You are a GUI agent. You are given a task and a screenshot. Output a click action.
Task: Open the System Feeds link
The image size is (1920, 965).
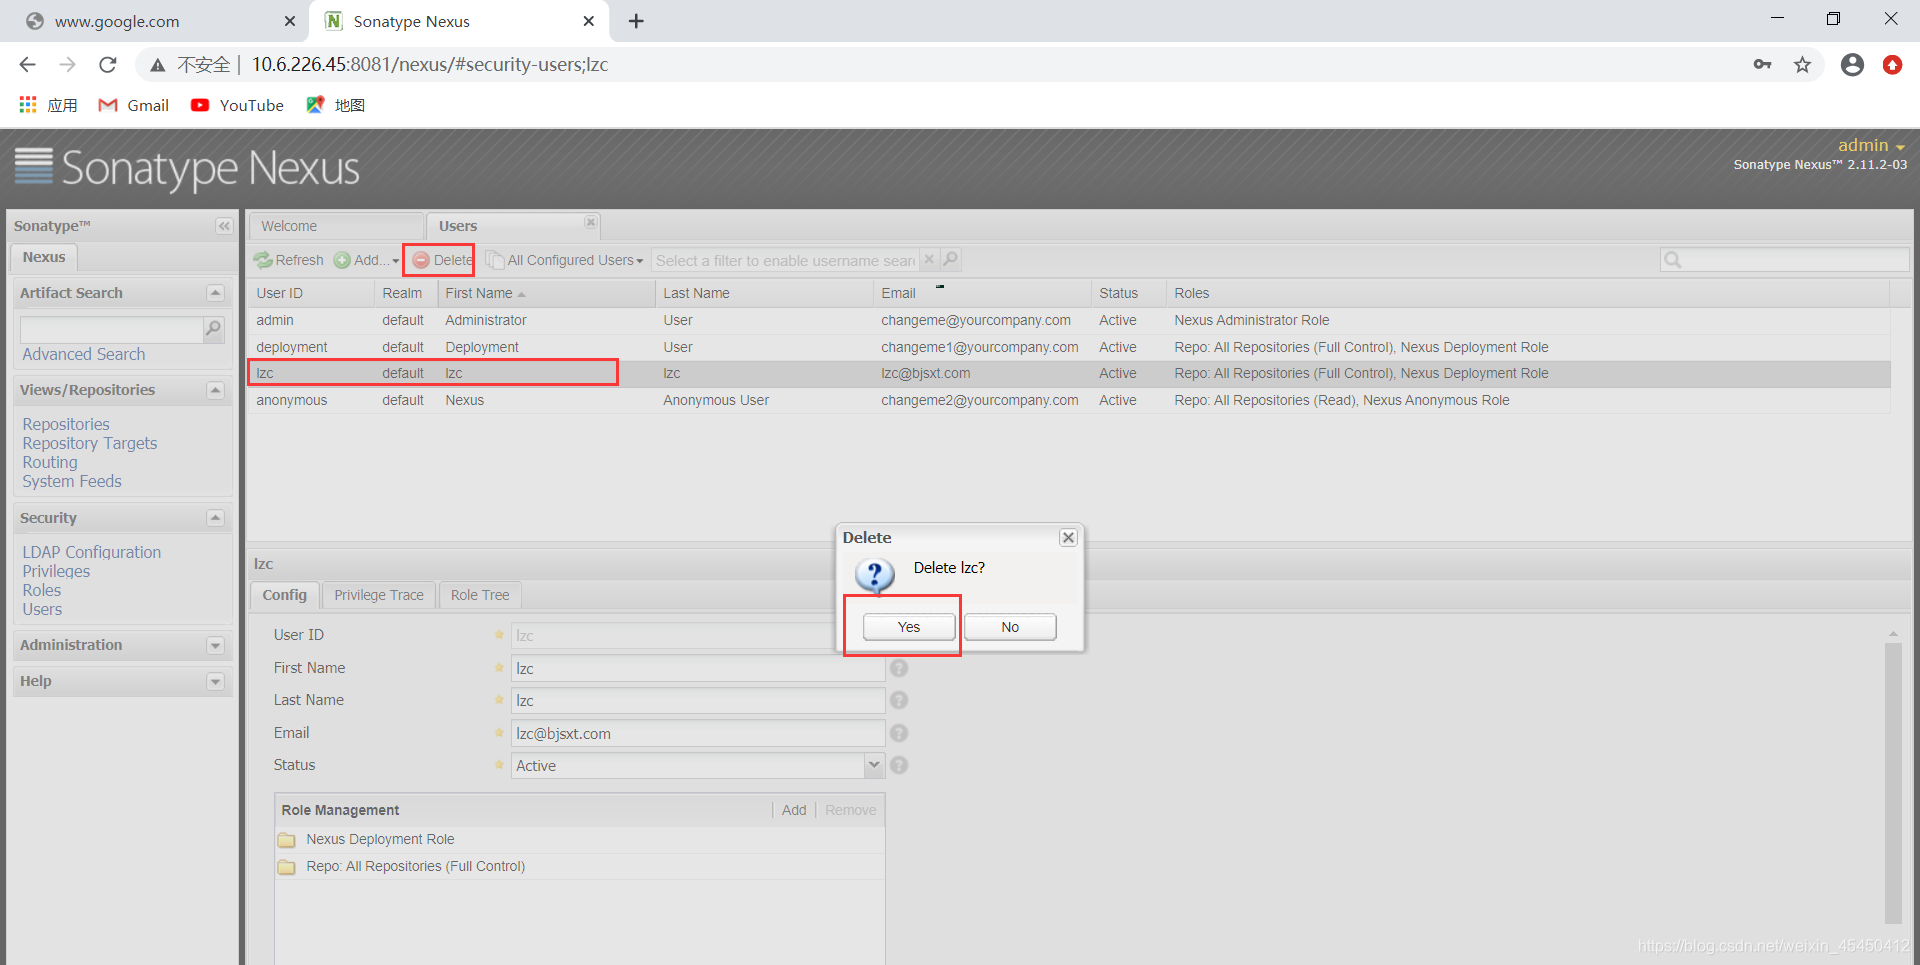tap(72, 481)
